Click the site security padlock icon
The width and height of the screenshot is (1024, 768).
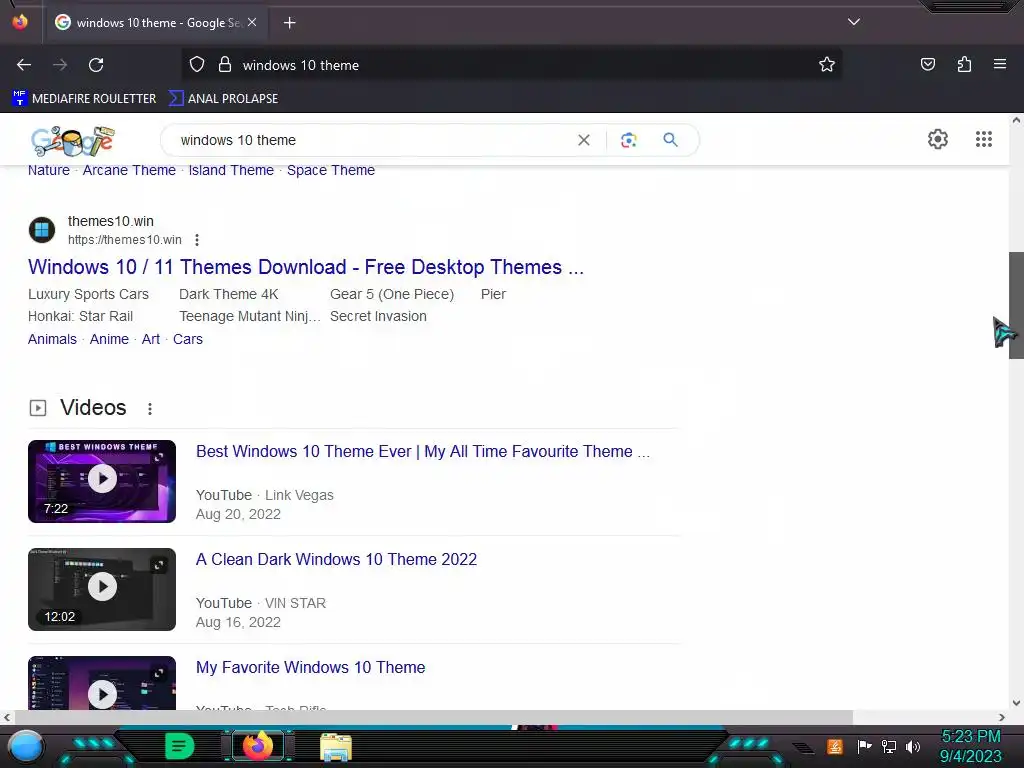225,65
